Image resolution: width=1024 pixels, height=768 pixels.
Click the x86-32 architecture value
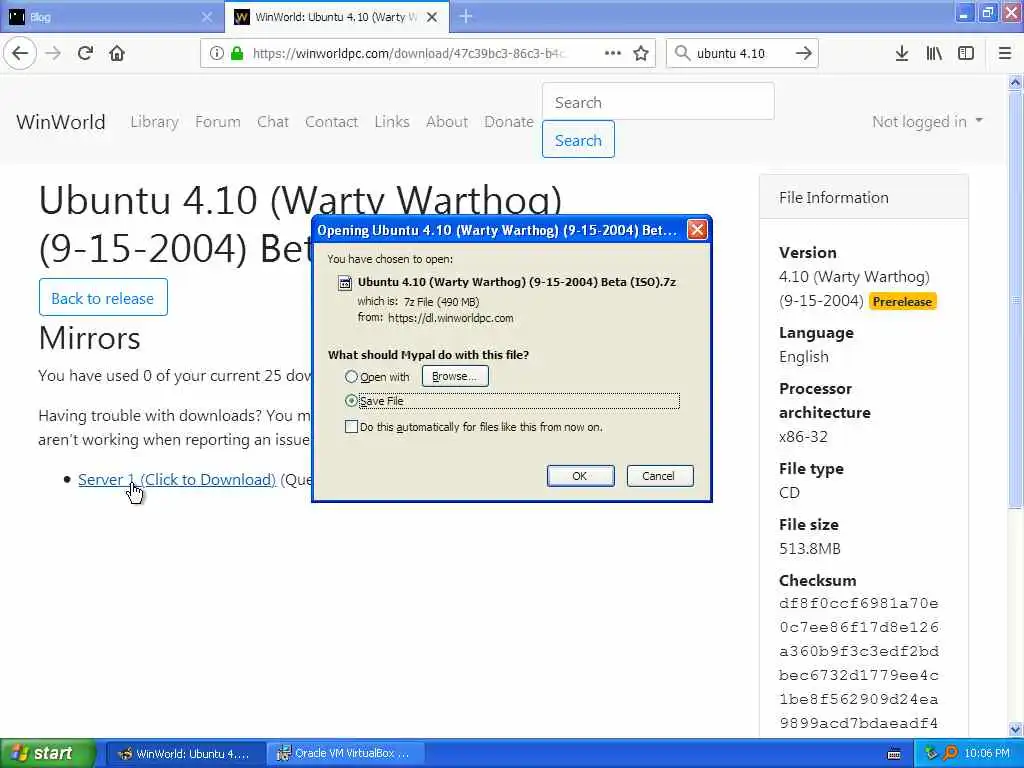pos(803,437)
